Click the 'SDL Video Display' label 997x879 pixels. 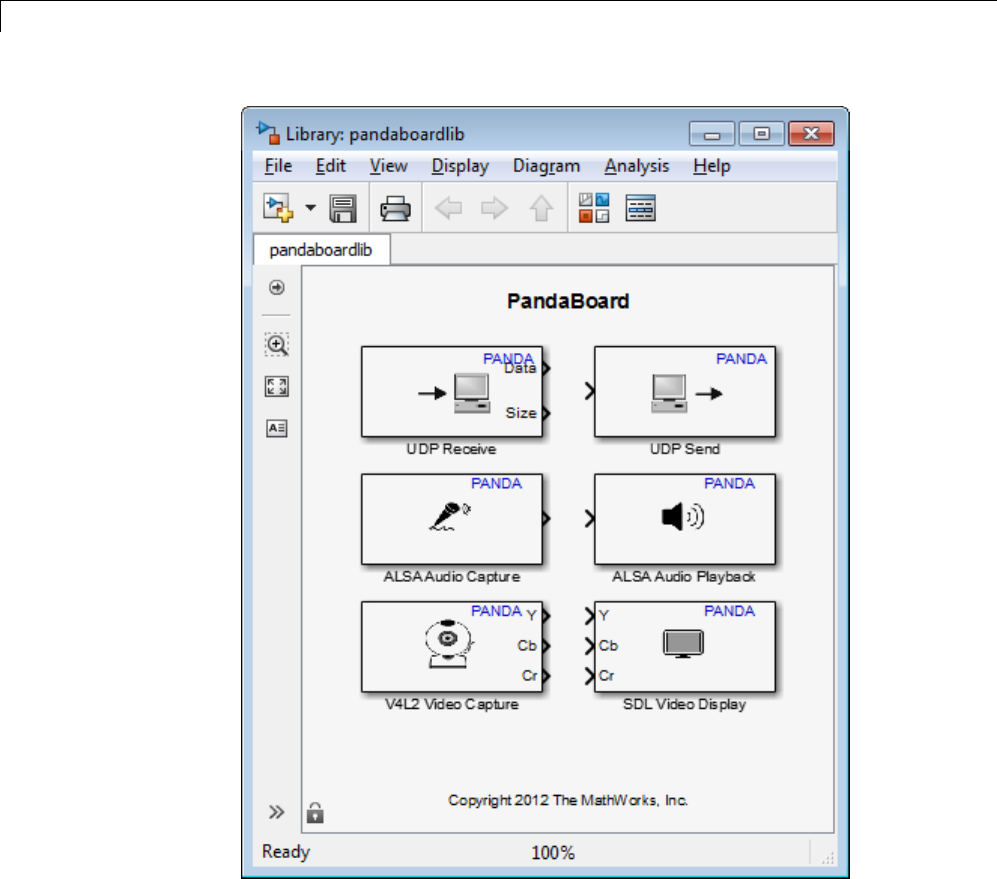click(684, 704)
